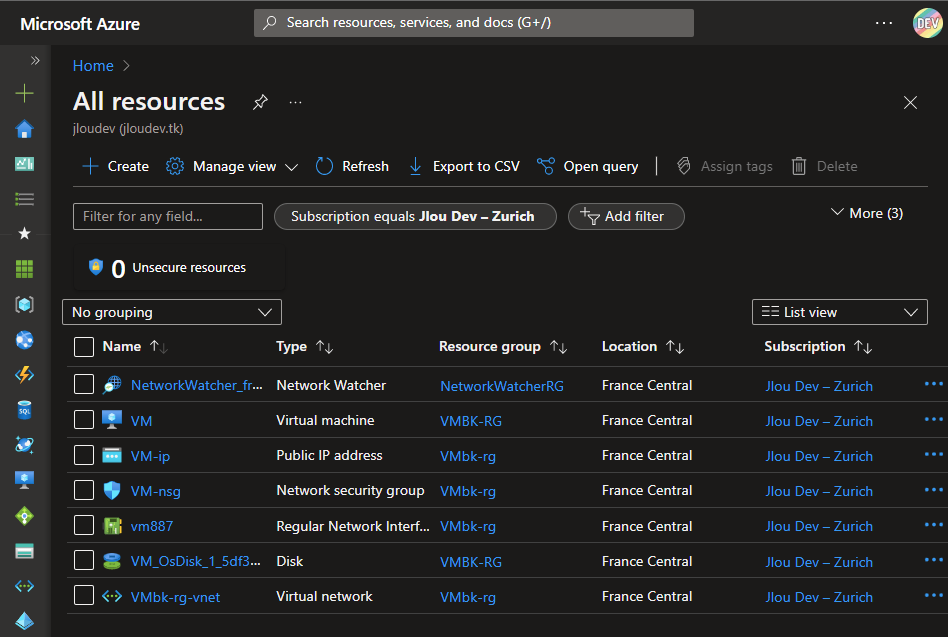Check the VM-nsg row checkbox
948x637 pixels.
(84, 490)
